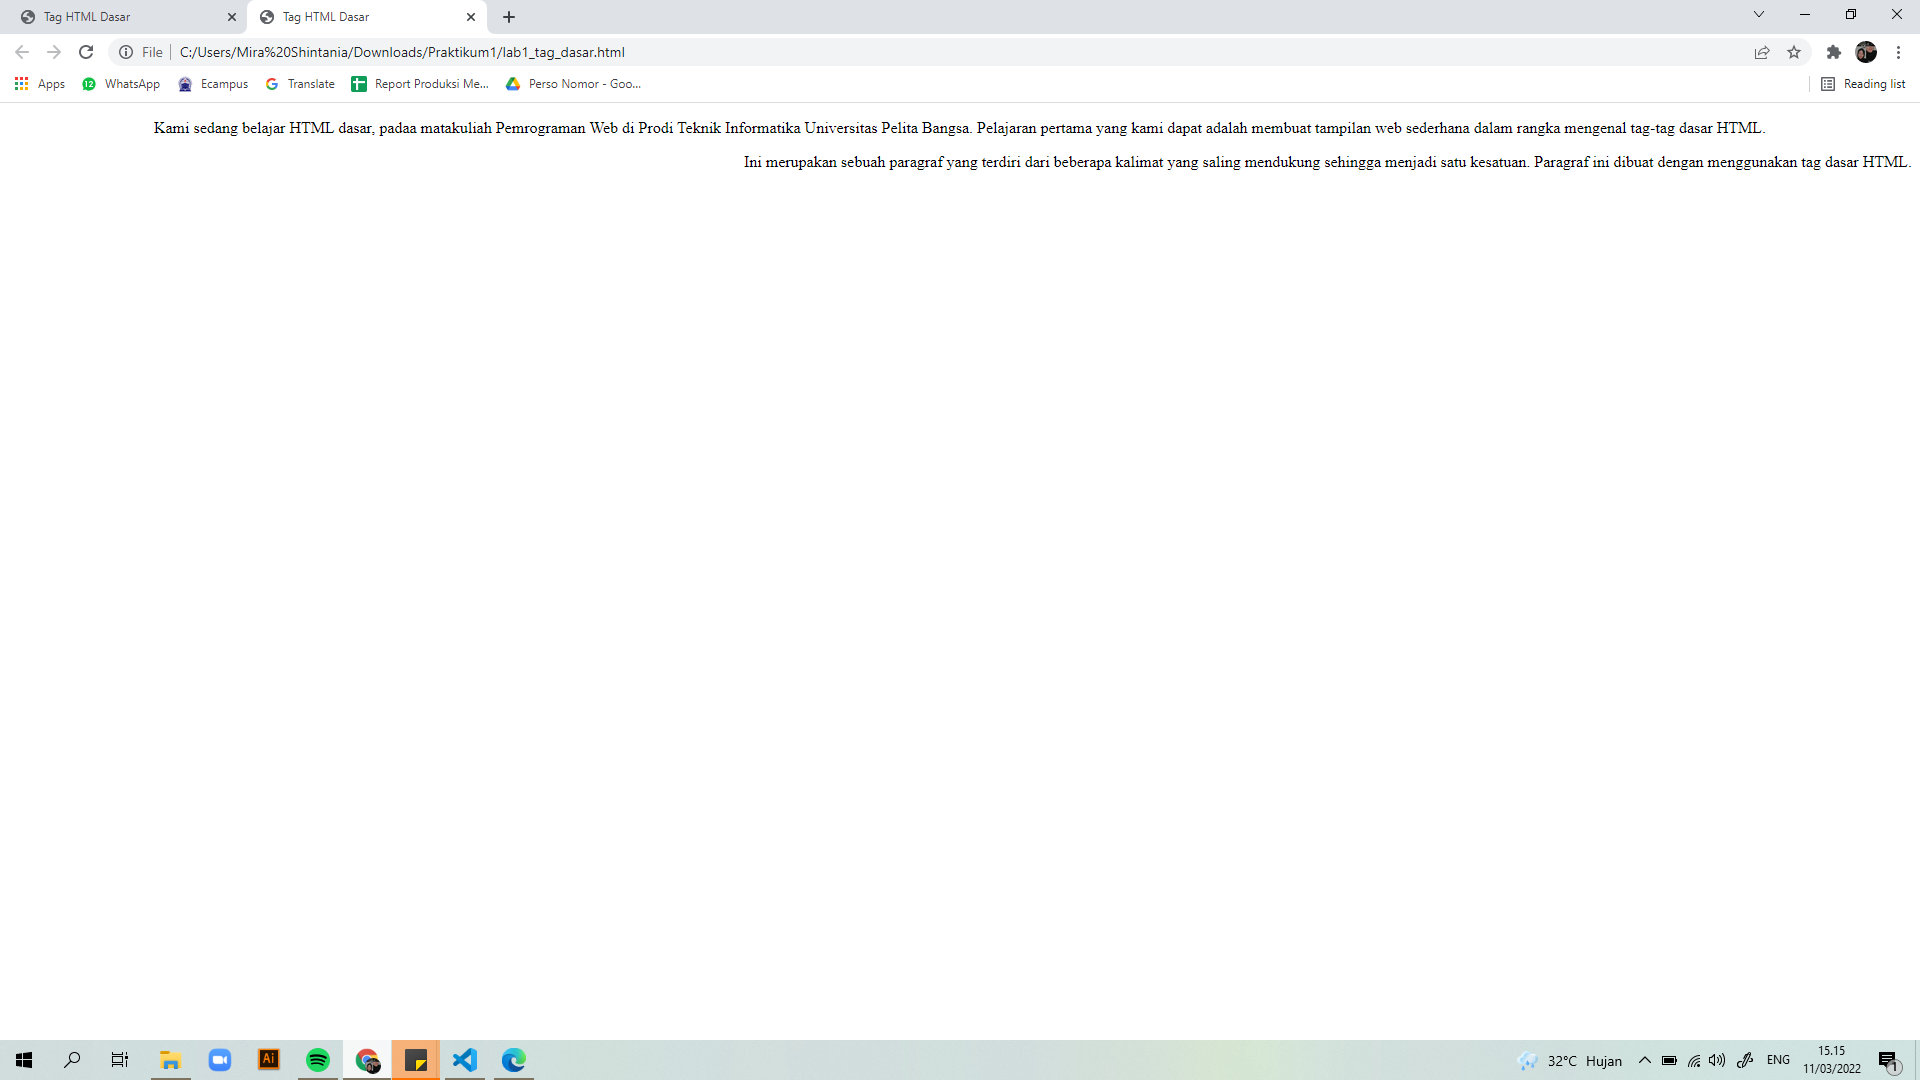Screen dimensions: 1920x1080
Task: Show hidden system tray icons
Action: tap(1644, 1060)
